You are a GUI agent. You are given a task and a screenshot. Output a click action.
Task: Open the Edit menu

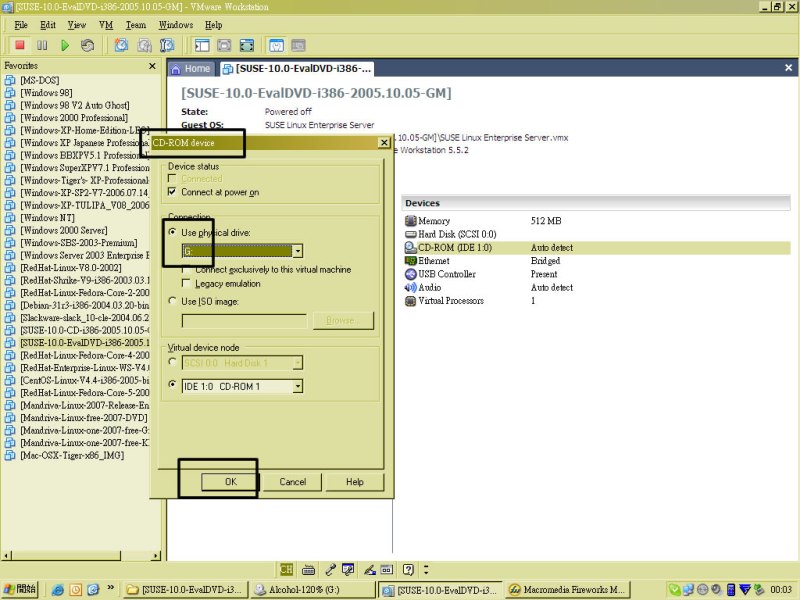(x=48, y=25)
